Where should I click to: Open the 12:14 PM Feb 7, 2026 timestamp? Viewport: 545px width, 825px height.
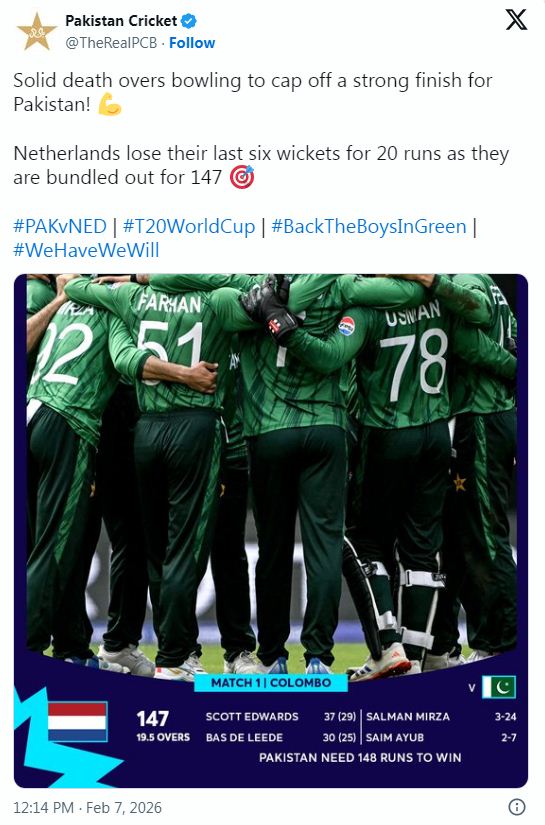point(87,807)
